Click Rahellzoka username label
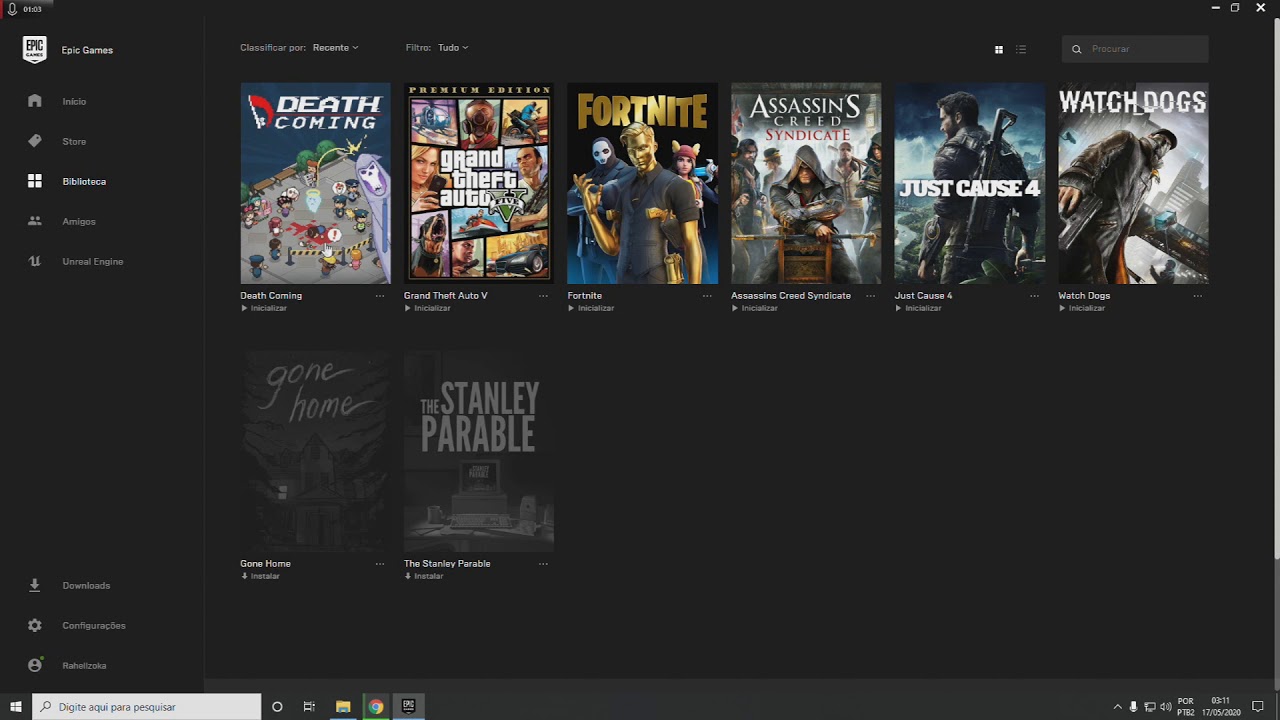 [x=84, y=665]
